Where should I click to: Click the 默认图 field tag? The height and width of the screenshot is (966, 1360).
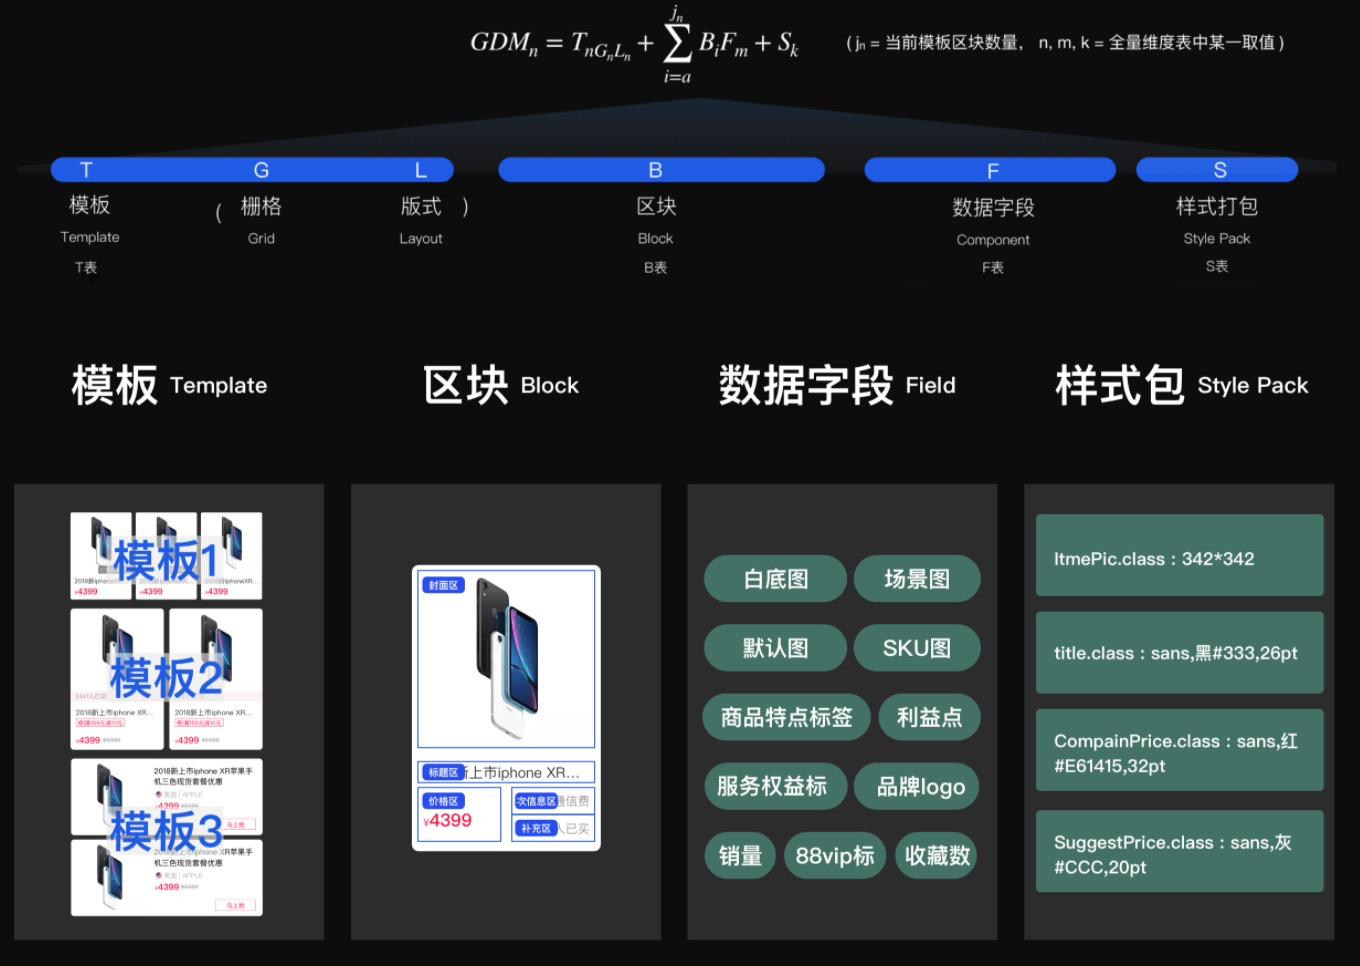(775, 648)
